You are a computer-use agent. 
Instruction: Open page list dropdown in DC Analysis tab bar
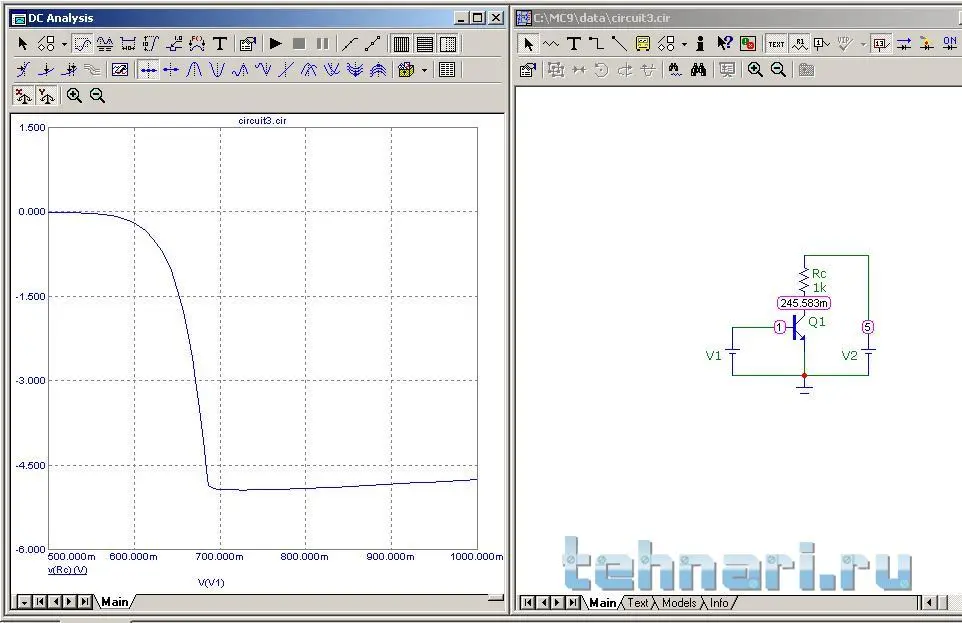[x=24, y=602]
